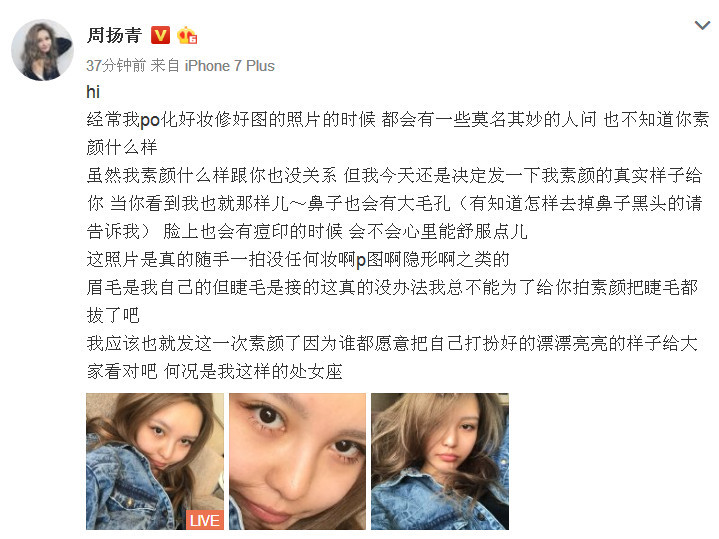The image size is (719, 539).
Task: Open the 周扬青 username link
Action: coord(114,35)
